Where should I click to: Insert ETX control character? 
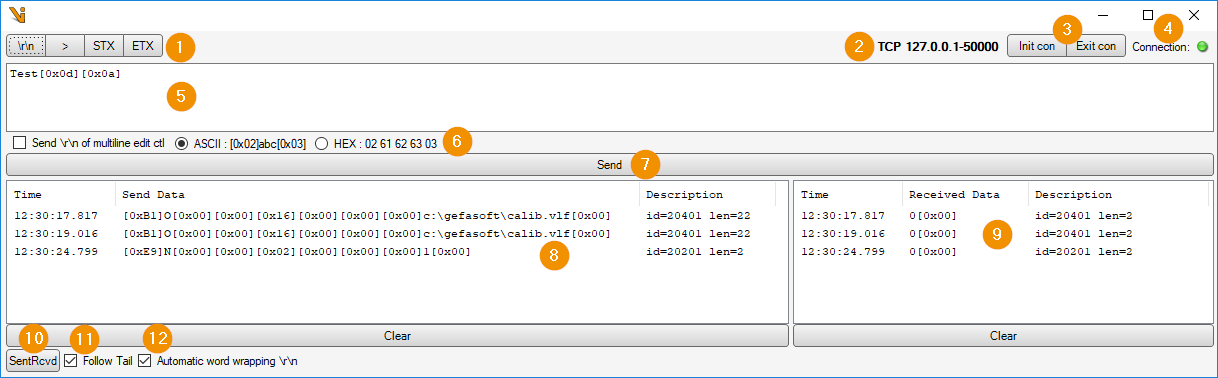point(143,46)
